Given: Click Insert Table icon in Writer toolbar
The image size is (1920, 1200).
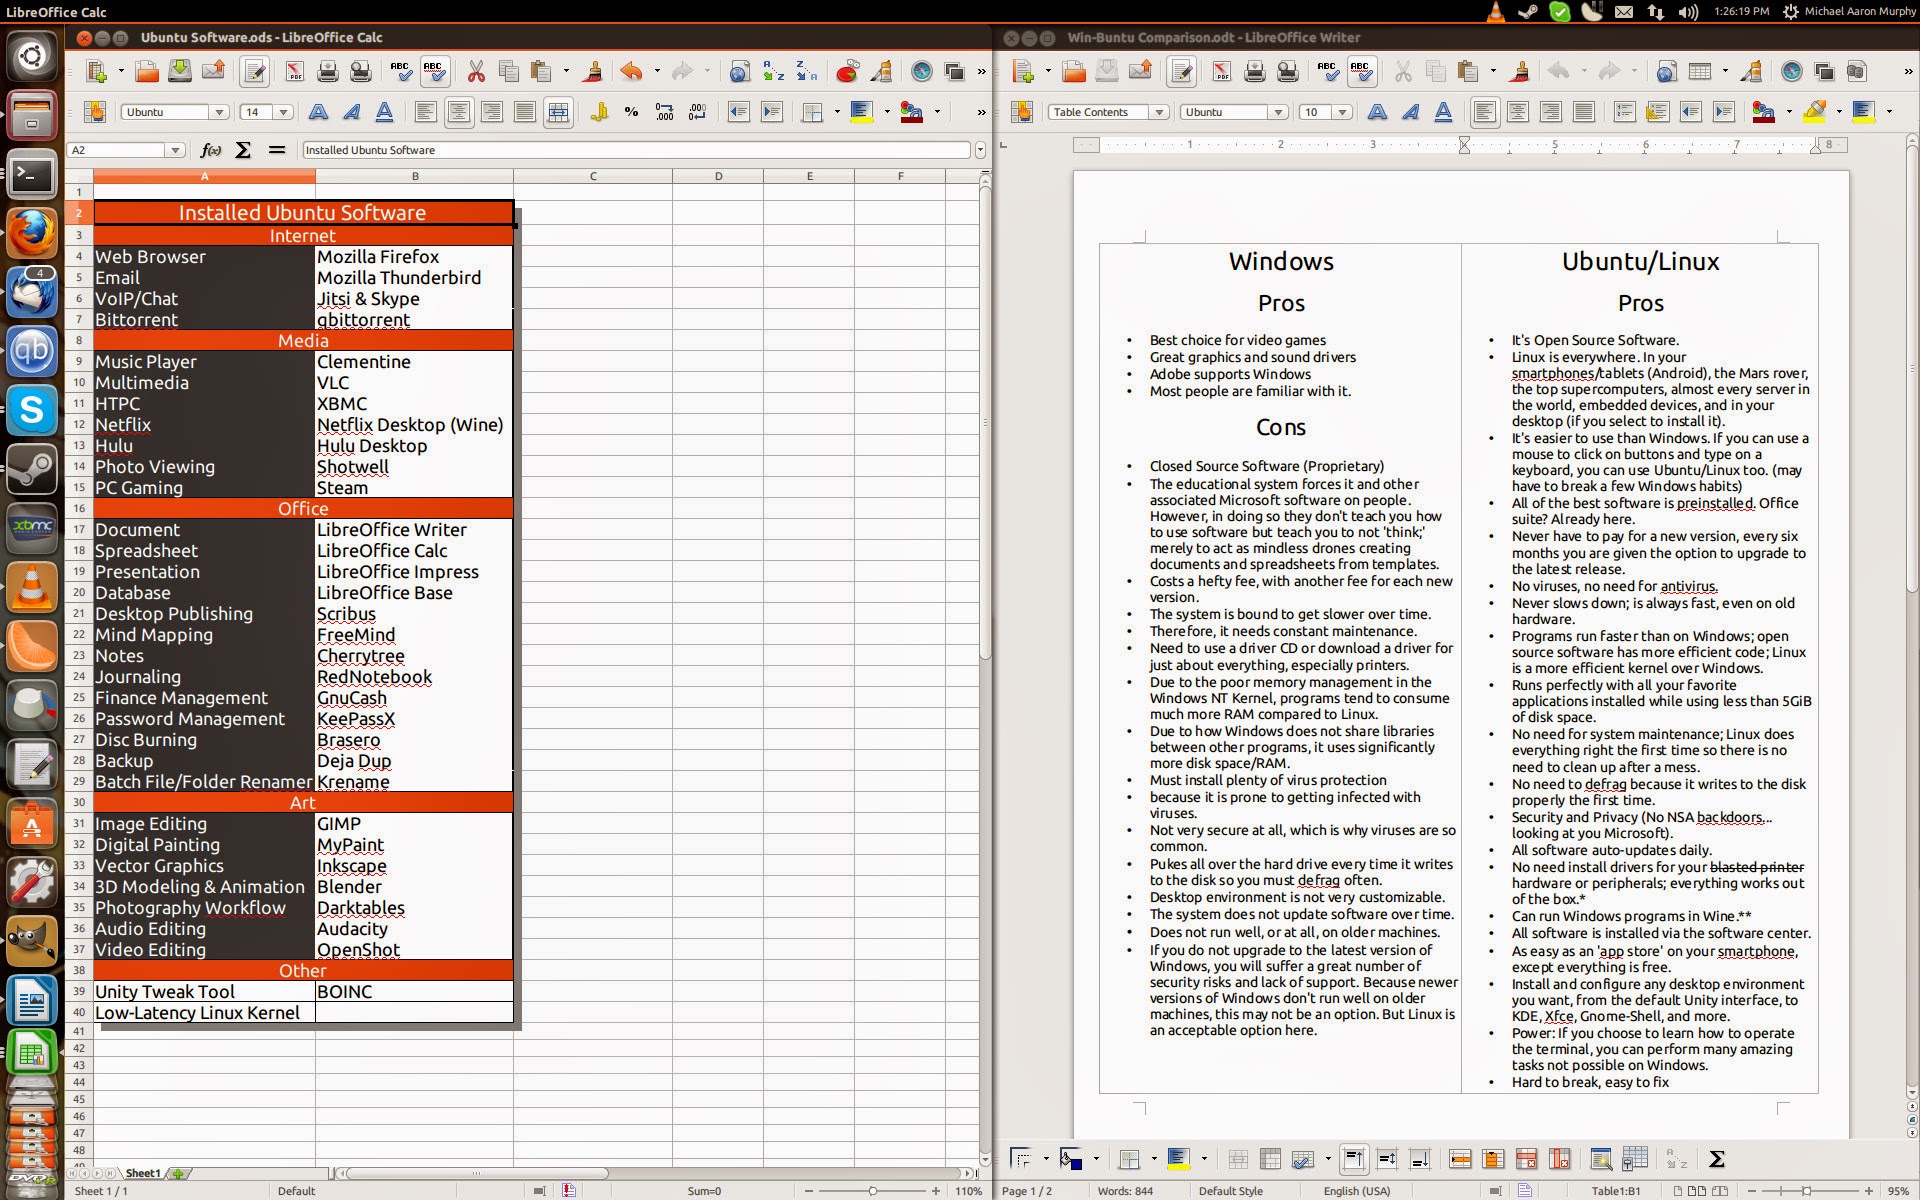Looking at the screenshot, I should (1699, 71).
